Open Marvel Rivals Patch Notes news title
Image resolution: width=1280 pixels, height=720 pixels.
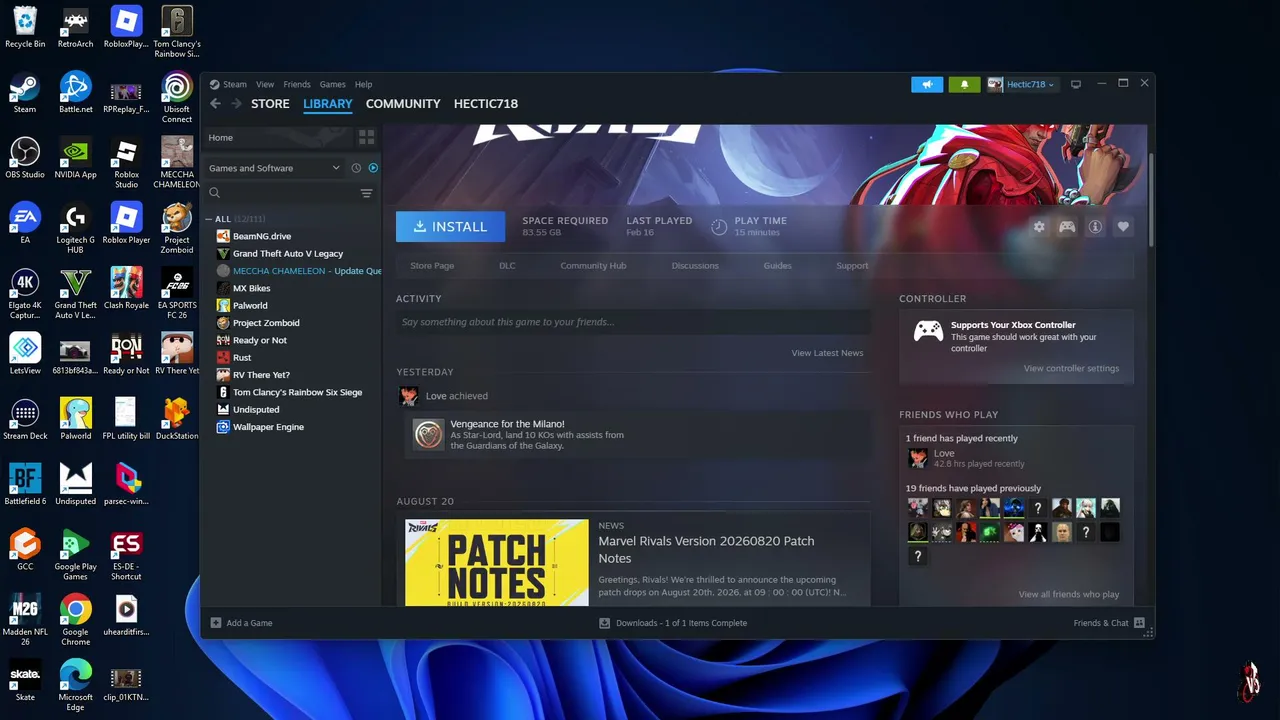point(706,550)
